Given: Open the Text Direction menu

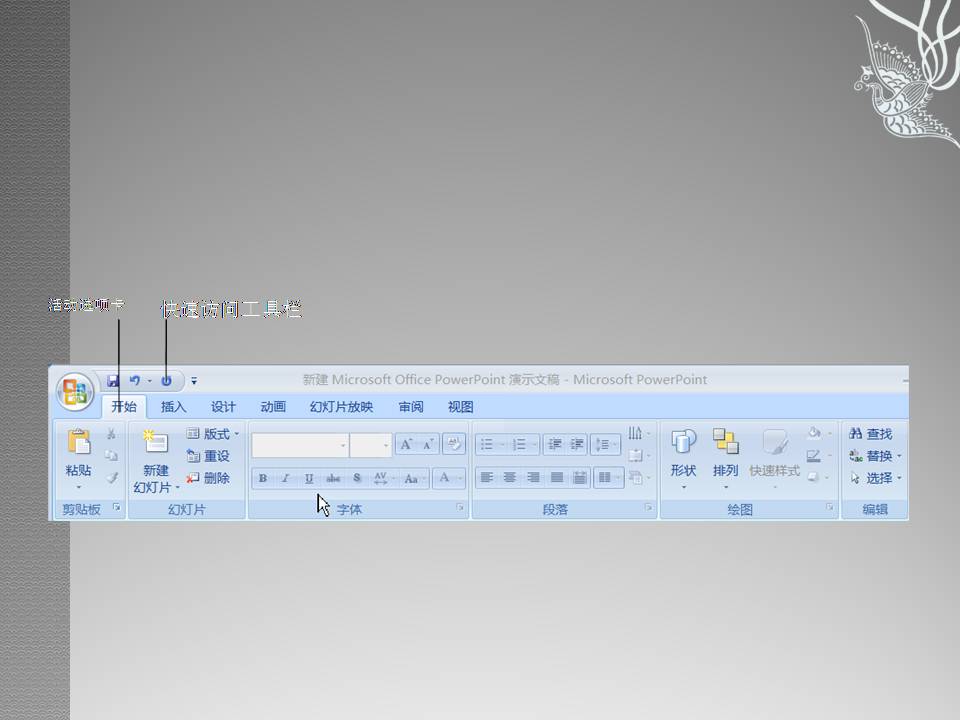Looking at the screenshot, I should click(x=638, y=433).
